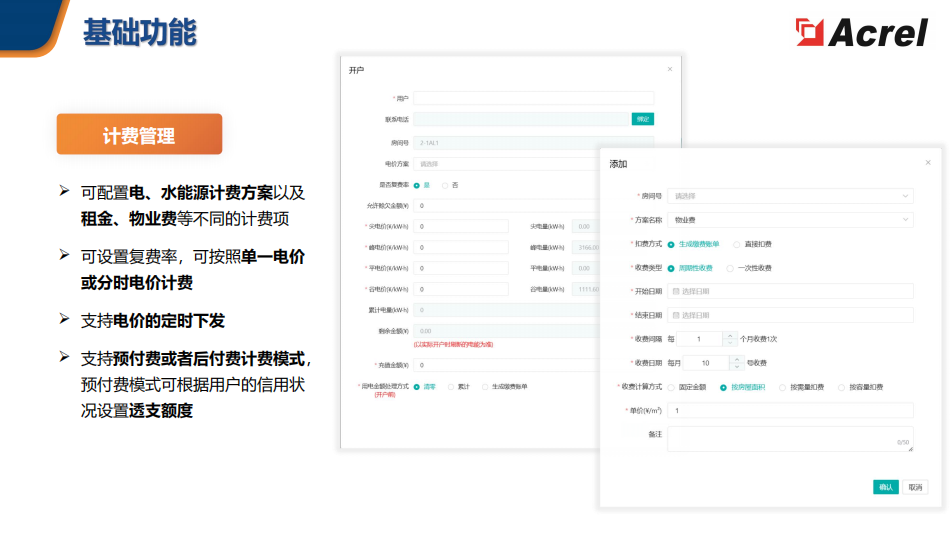The image size is (952, 534).
Task: Click the 峰电量 field showing 3166.00
Action: click(x=586, y=248)
